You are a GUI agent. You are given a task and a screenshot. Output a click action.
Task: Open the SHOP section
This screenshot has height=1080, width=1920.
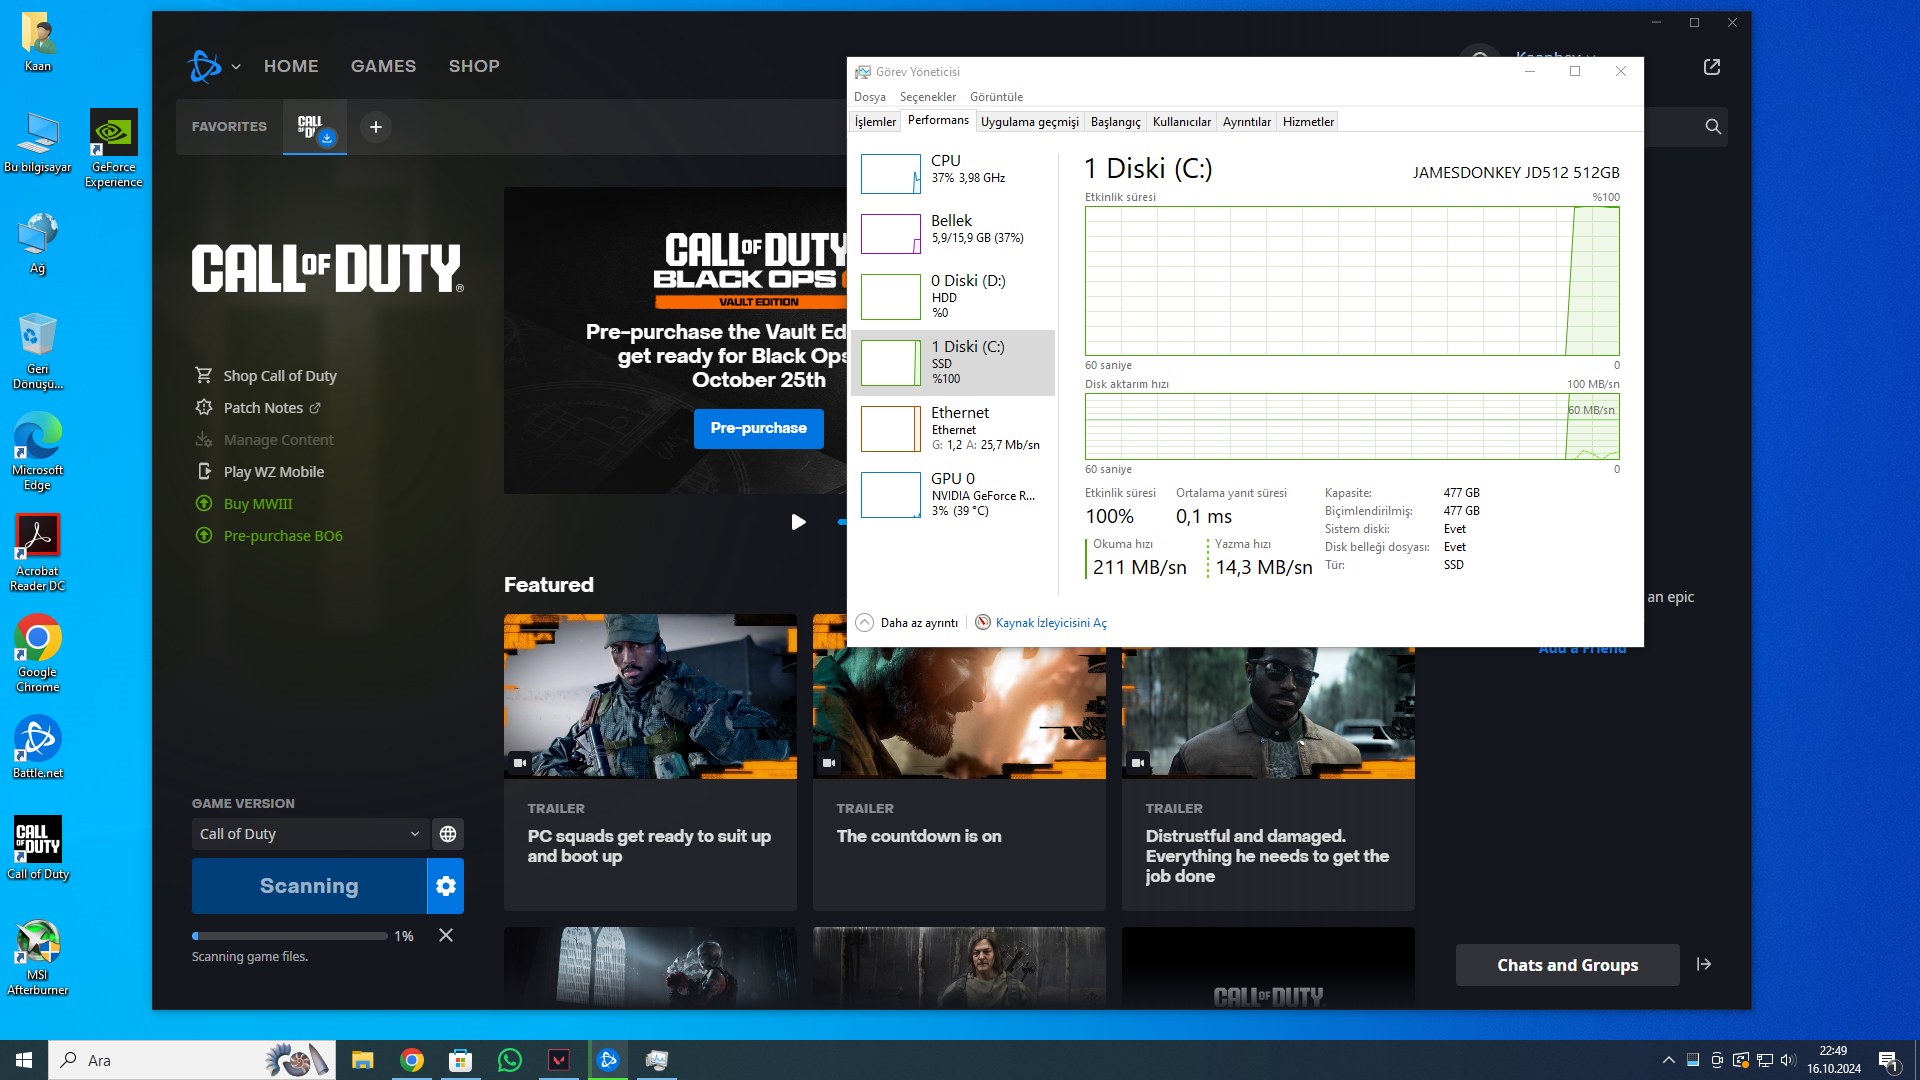(x=474, y=66)
